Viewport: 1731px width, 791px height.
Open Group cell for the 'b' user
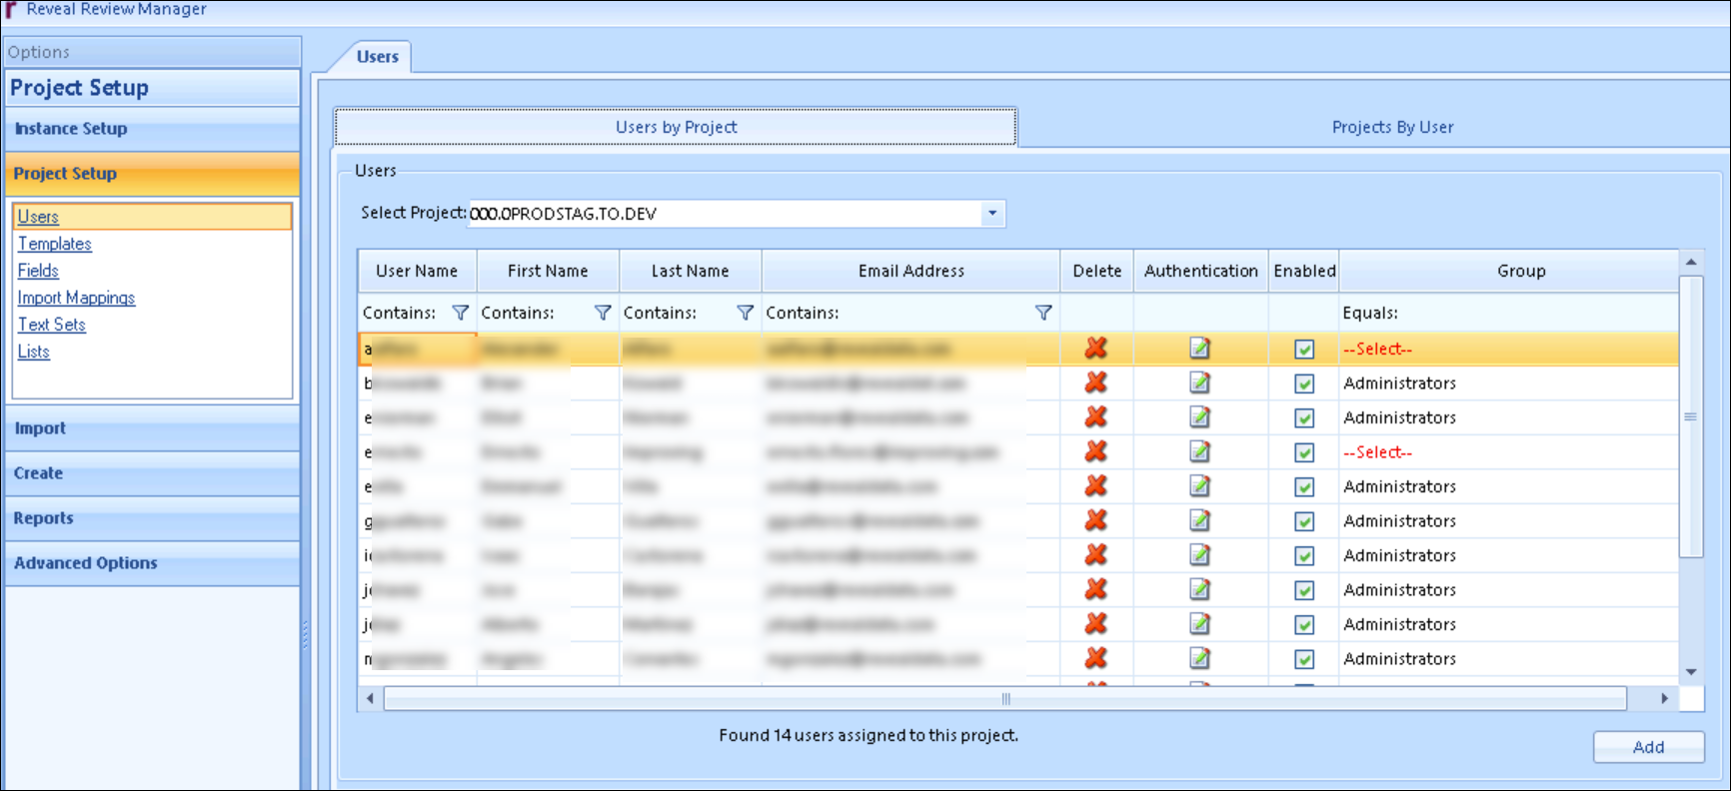point(1508,383)
